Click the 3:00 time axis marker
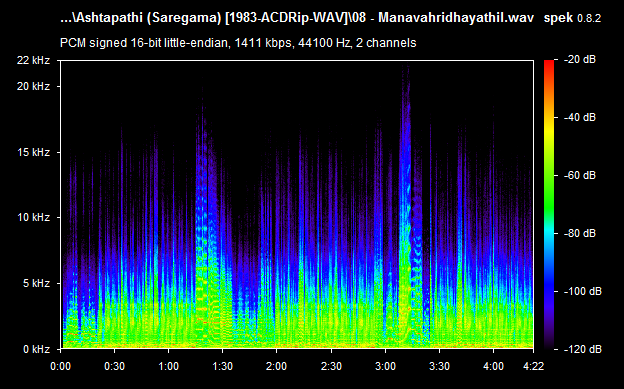624x389 pixels. pyautogui.click(x=385, y=366)
